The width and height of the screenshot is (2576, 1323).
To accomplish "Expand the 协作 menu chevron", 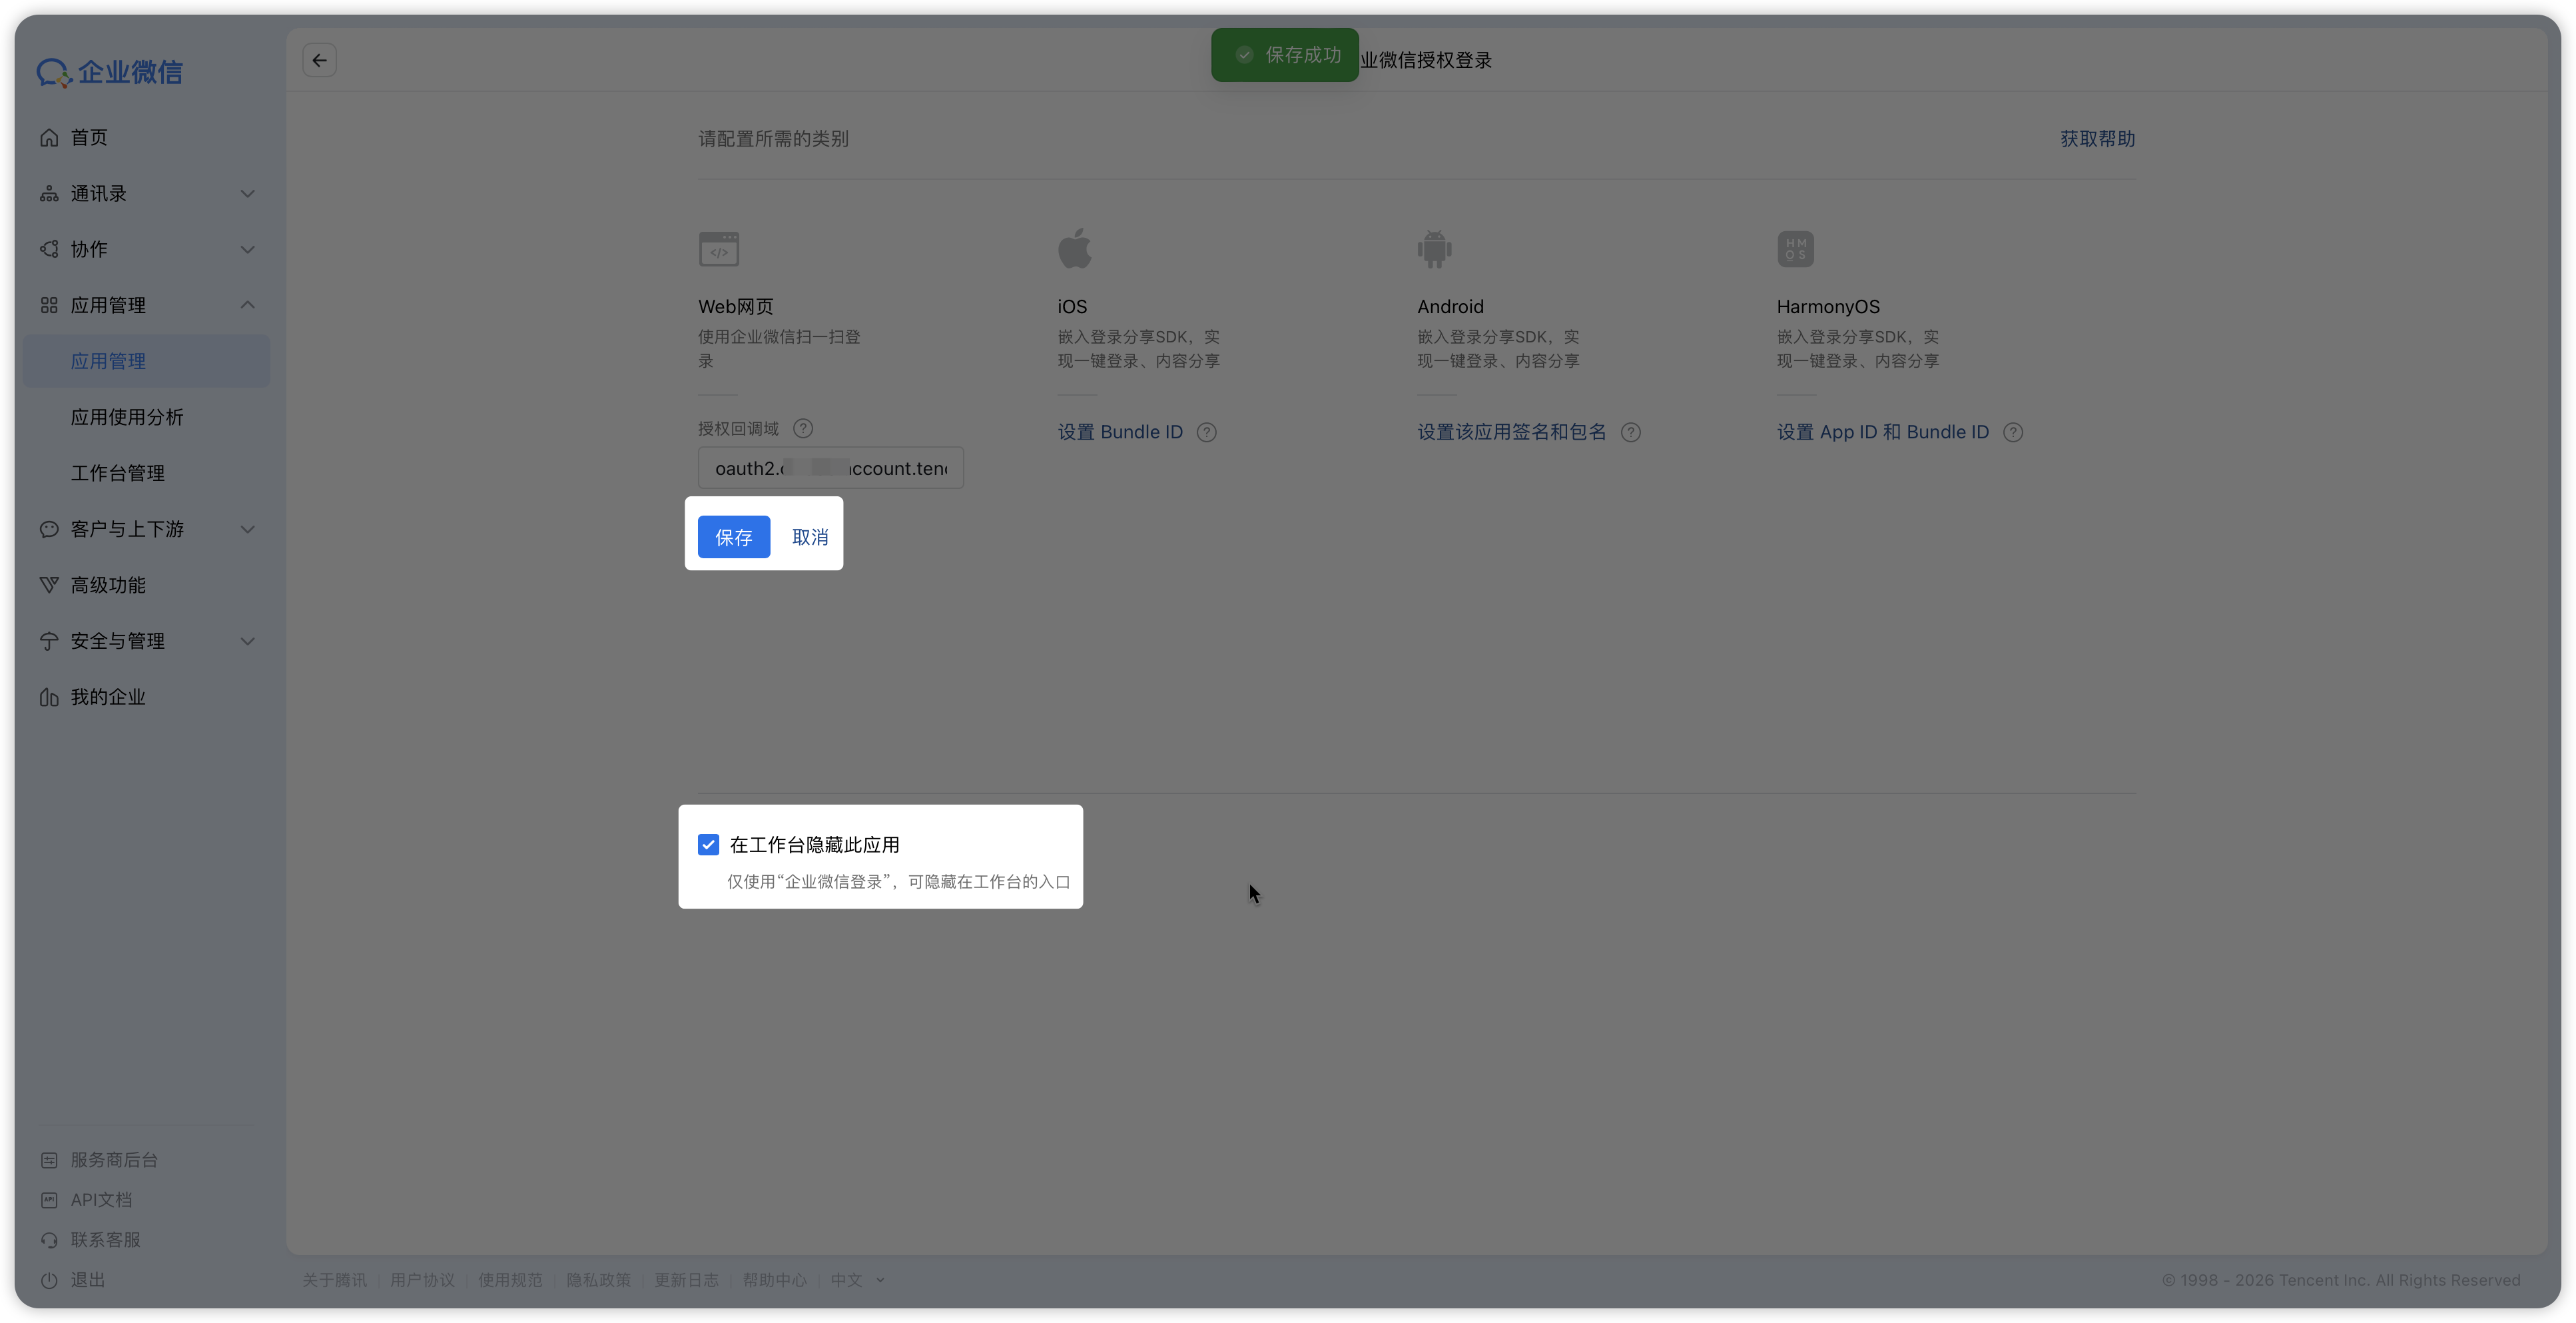I will point(248,249).
